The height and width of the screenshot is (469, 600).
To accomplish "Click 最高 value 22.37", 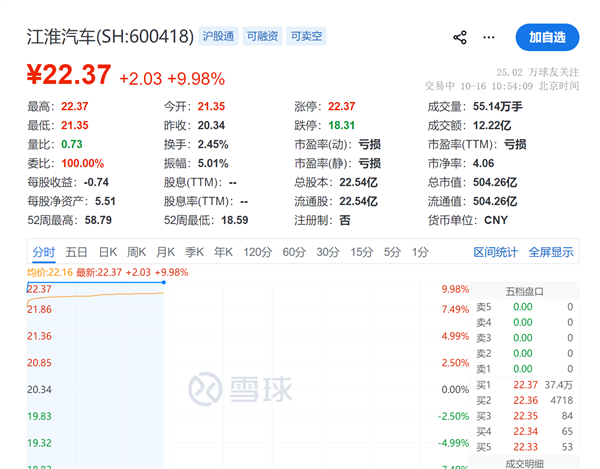I will pos(75,106).
